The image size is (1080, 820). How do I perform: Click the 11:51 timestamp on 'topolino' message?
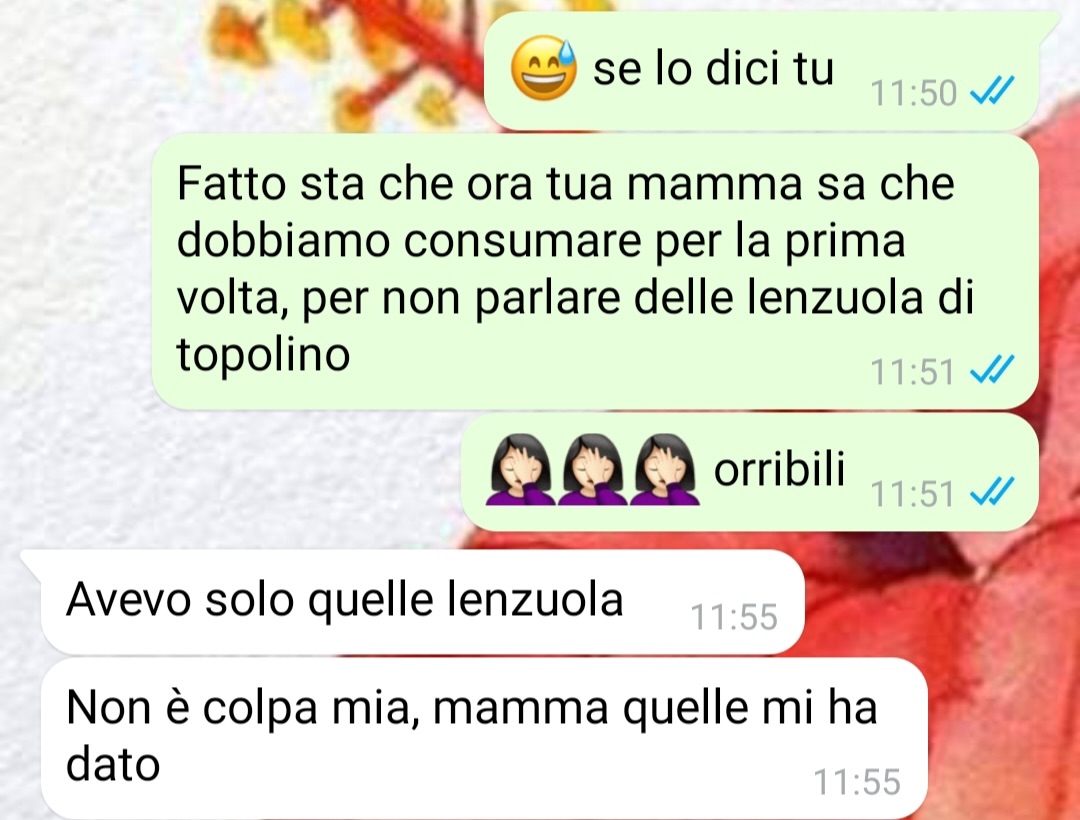913,372
